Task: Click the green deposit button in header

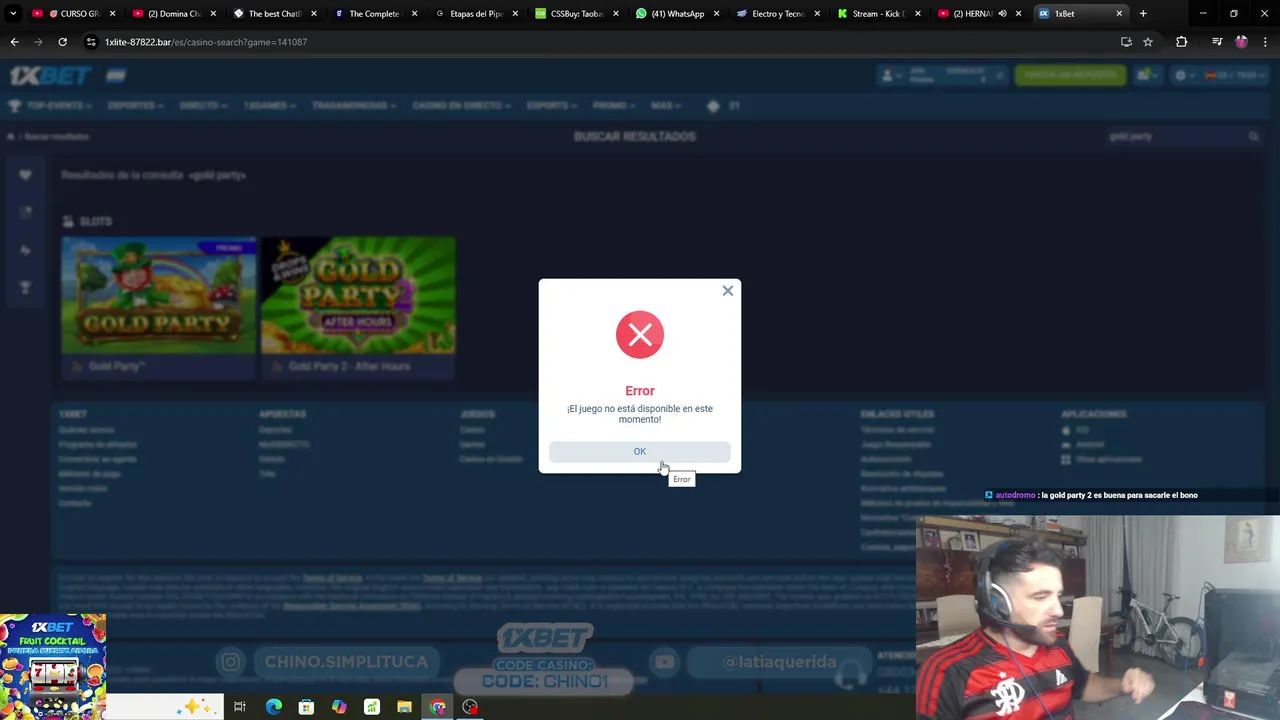Action: click(x=1070, y=75)
